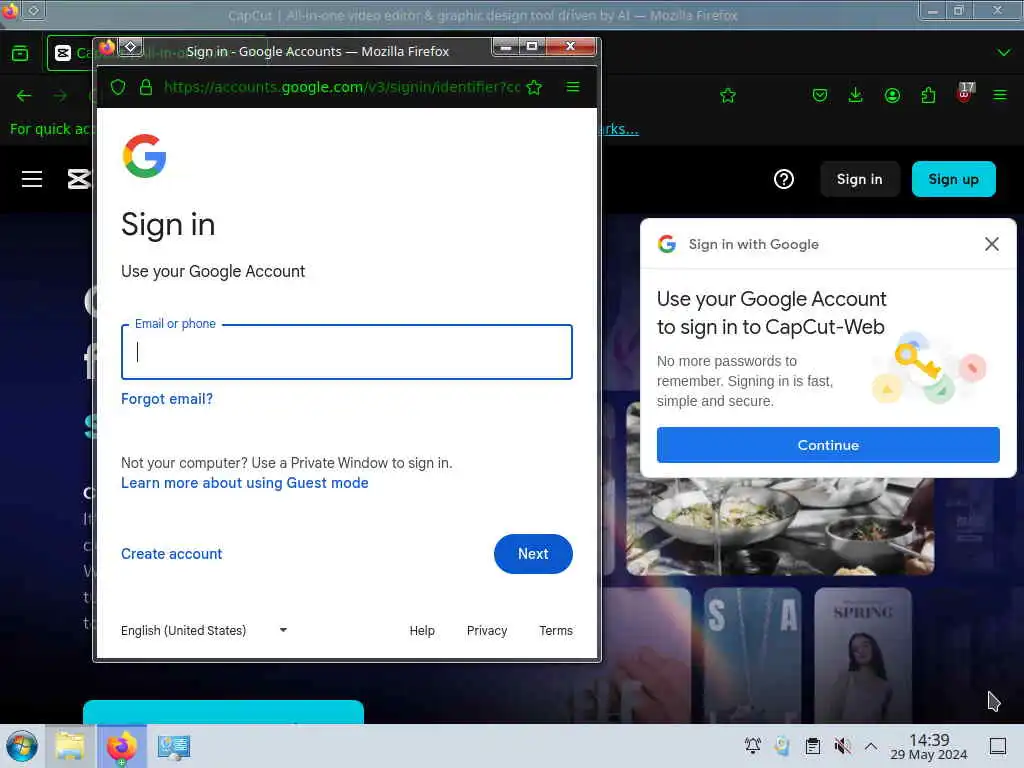This screenshot has height=768, width=1024.
Task: Click the food photo thumbnail on CapCut page
Action: click(780, 526)
